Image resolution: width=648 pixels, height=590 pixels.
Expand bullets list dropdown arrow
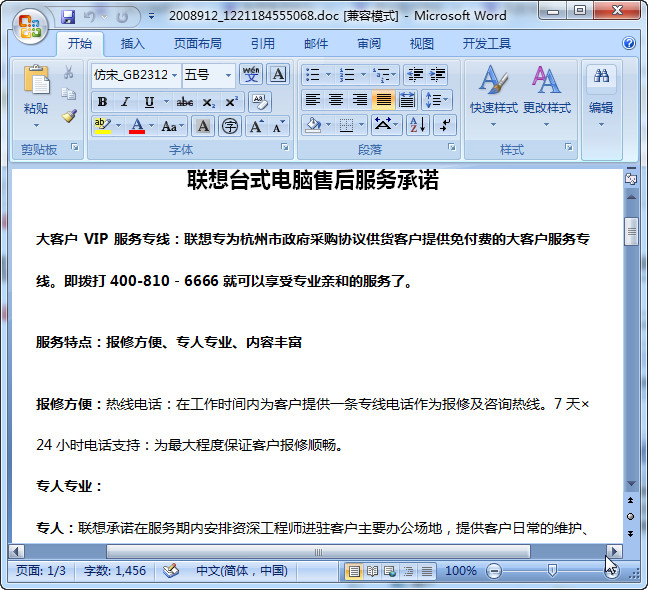tap(329, 75)
